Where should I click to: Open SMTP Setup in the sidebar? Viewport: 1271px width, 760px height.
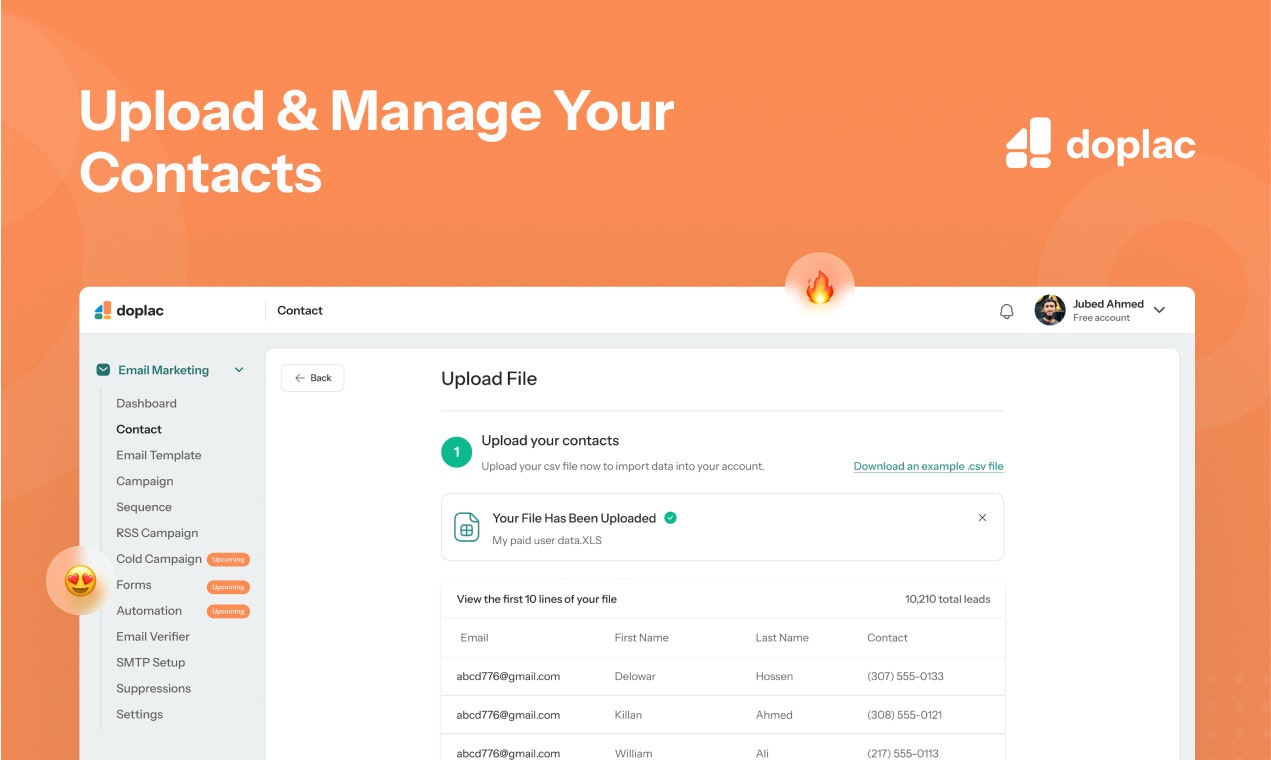(151, 663)
